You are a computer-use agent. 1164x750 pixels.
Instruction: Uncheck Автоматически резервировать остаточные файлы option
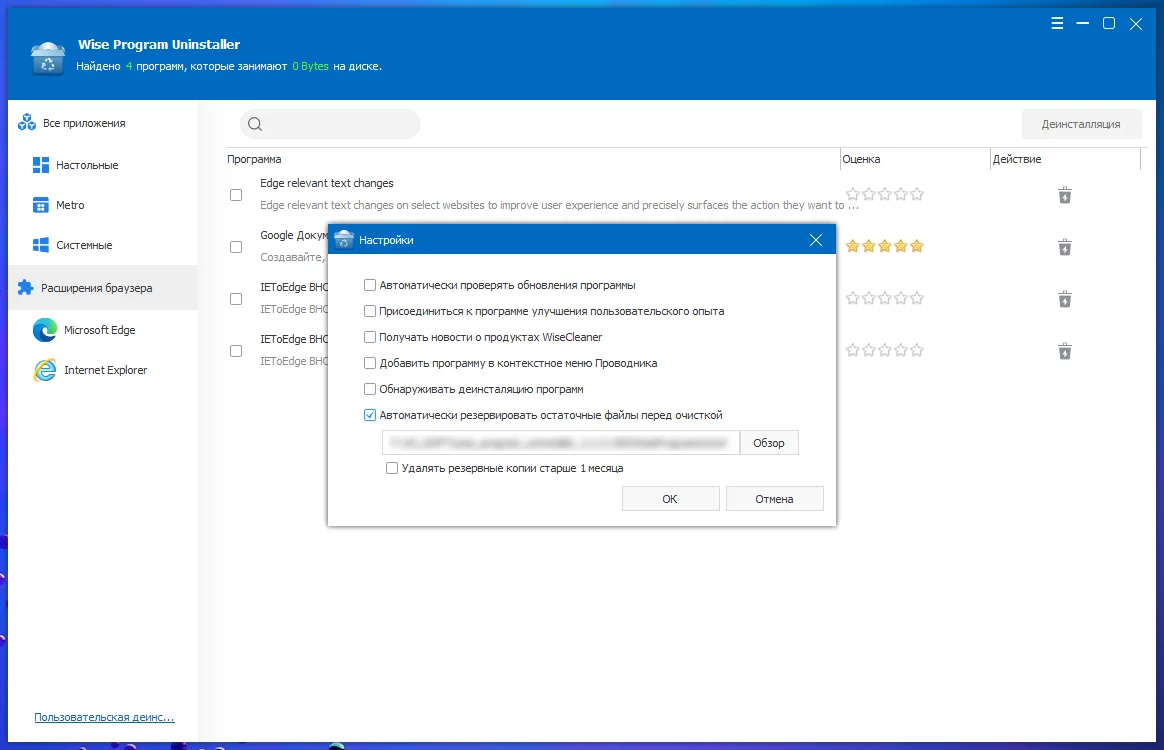pos(370,415)
